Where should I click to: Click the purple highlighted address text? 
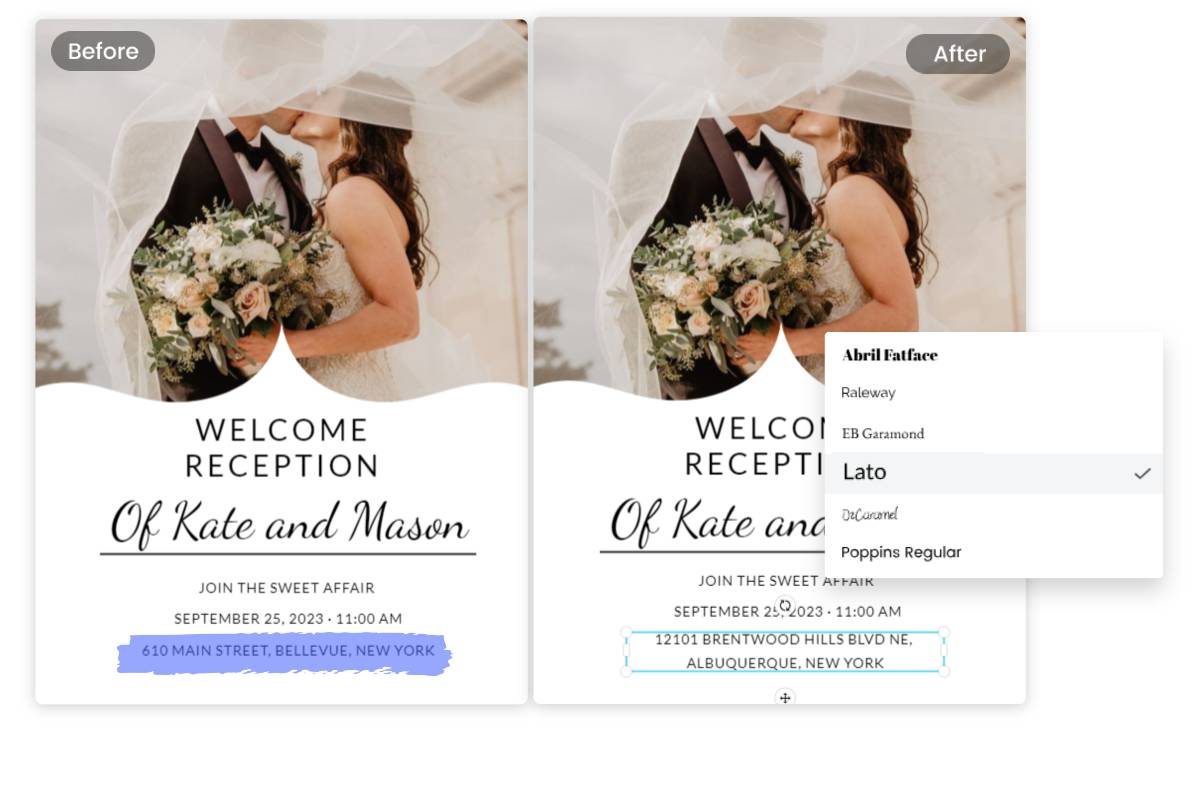click(x=284, y=651)
